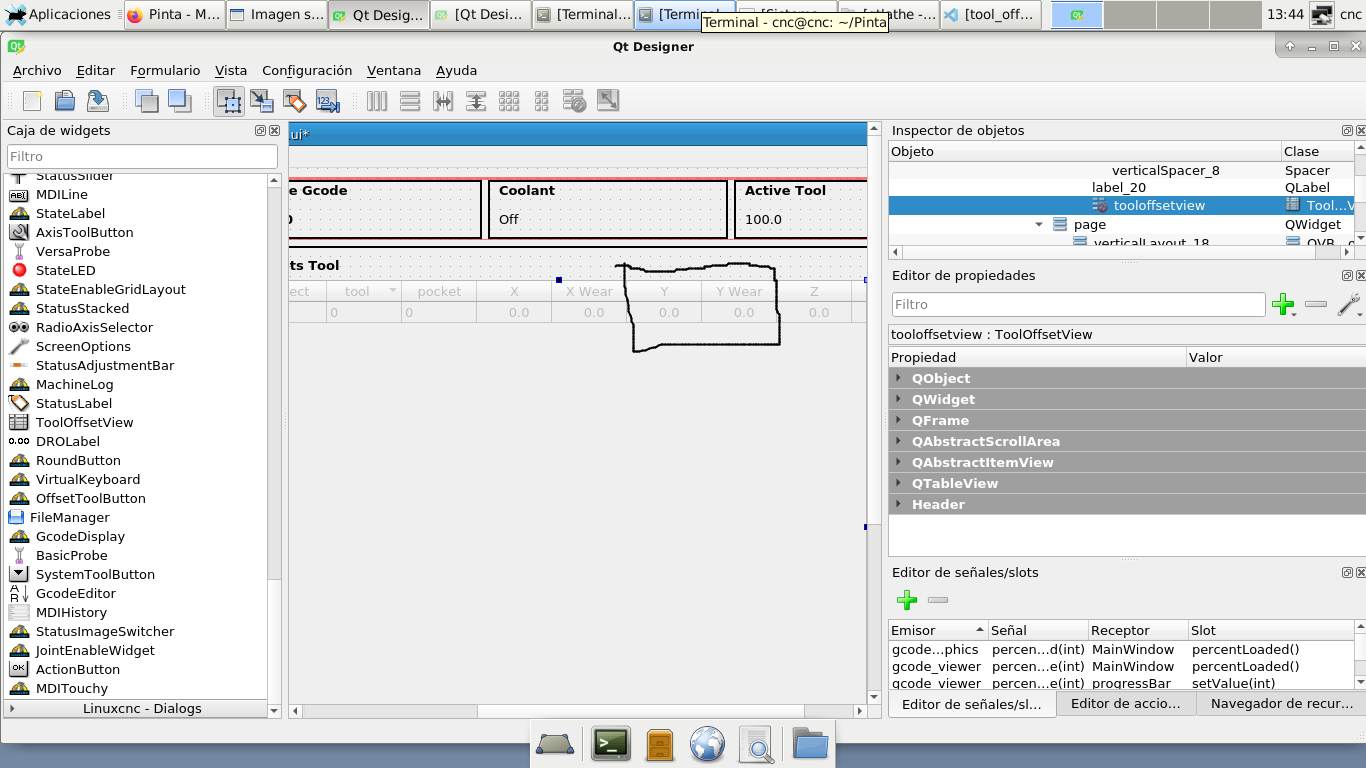
Task: Click the Lay out in form layout icon
Action: tap(541, 100)
